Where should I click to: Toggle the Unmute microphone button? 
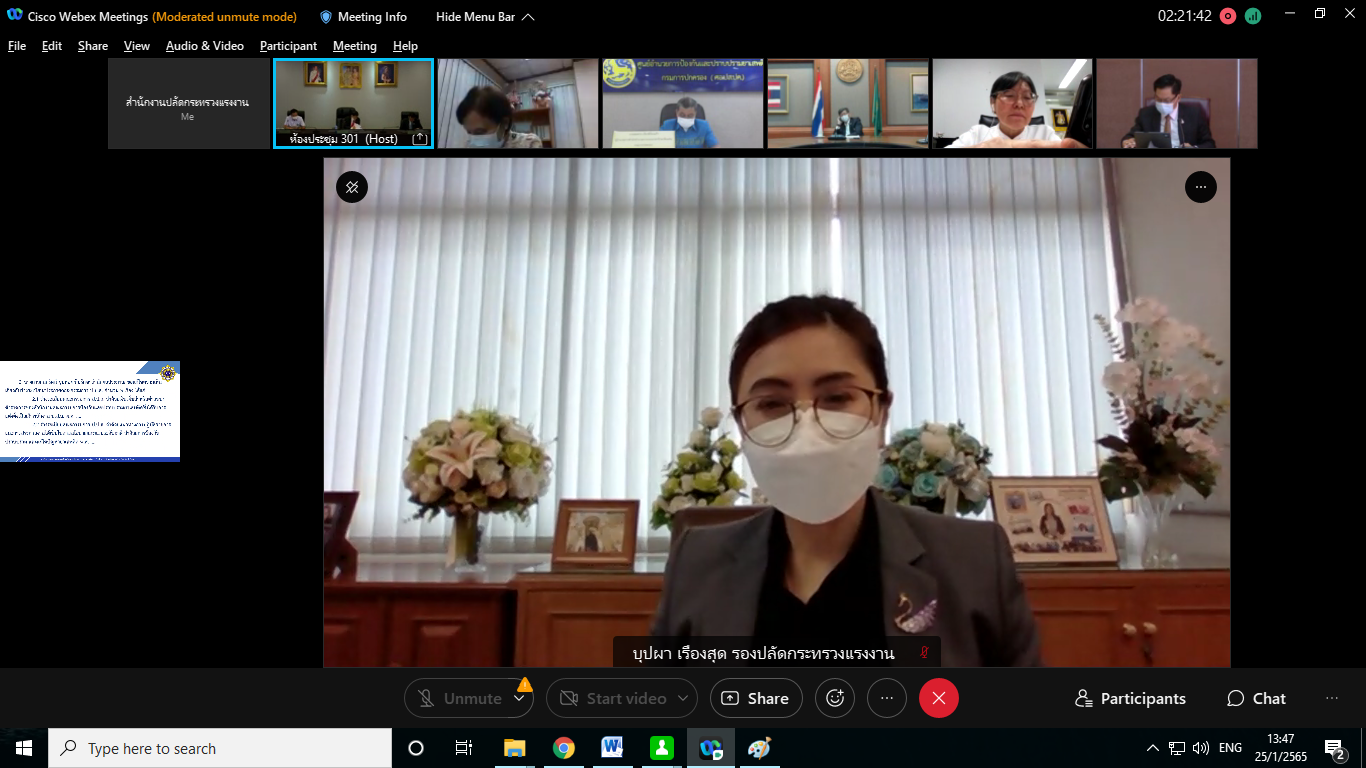pyautogui.click(x=460, y=698)
